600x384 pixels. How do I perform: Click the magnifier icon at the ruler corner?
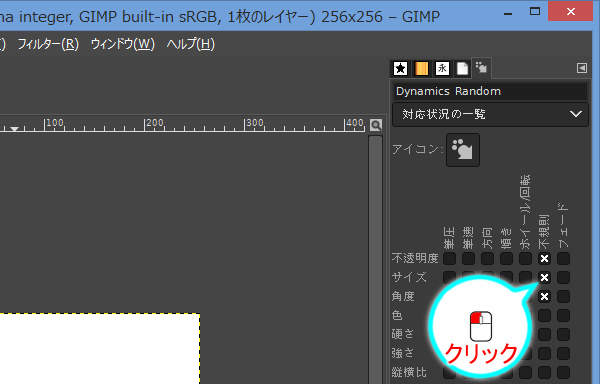(376, 125)
